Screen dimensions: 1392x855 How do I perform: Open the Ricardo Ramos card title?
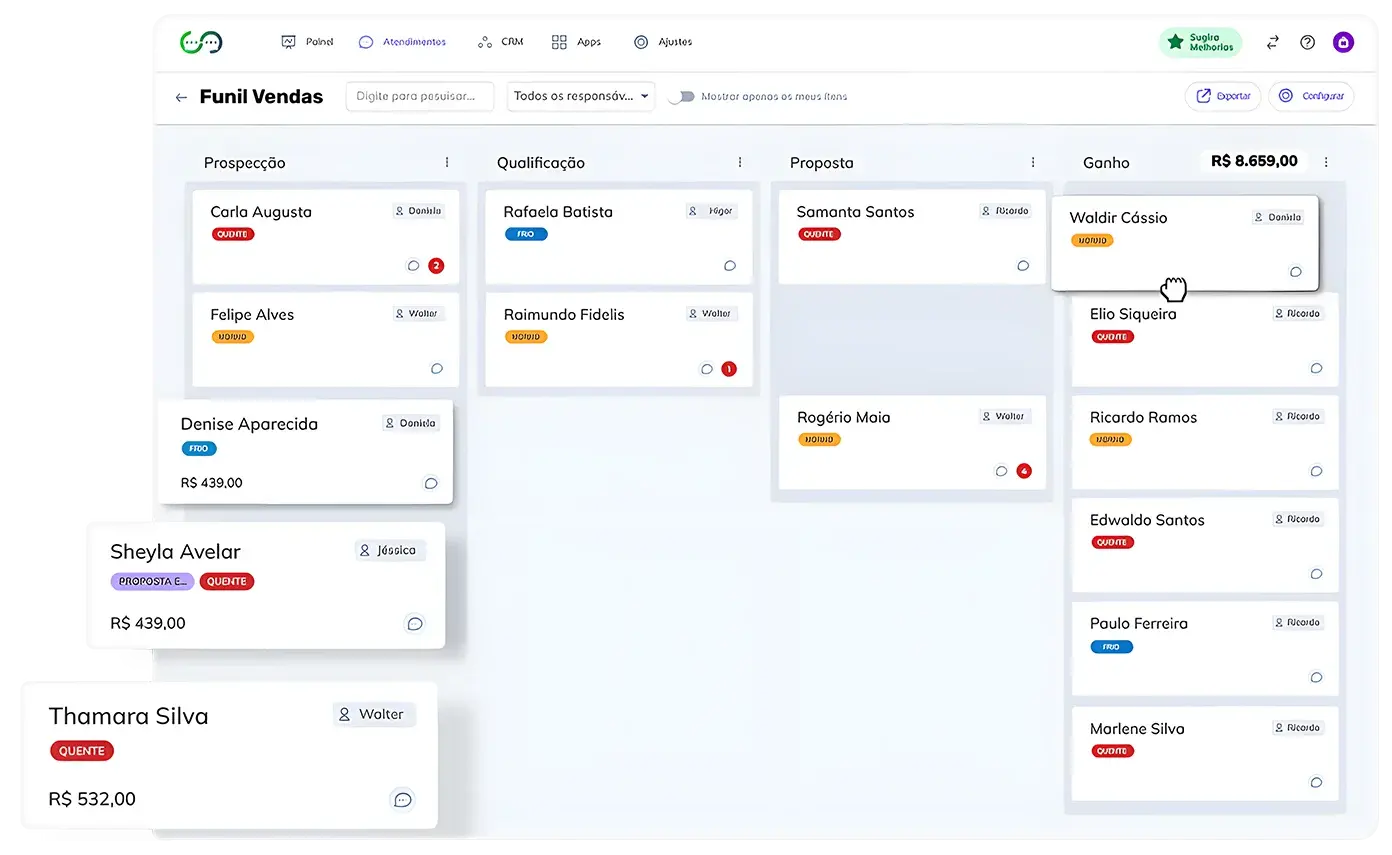(1143, 417)
